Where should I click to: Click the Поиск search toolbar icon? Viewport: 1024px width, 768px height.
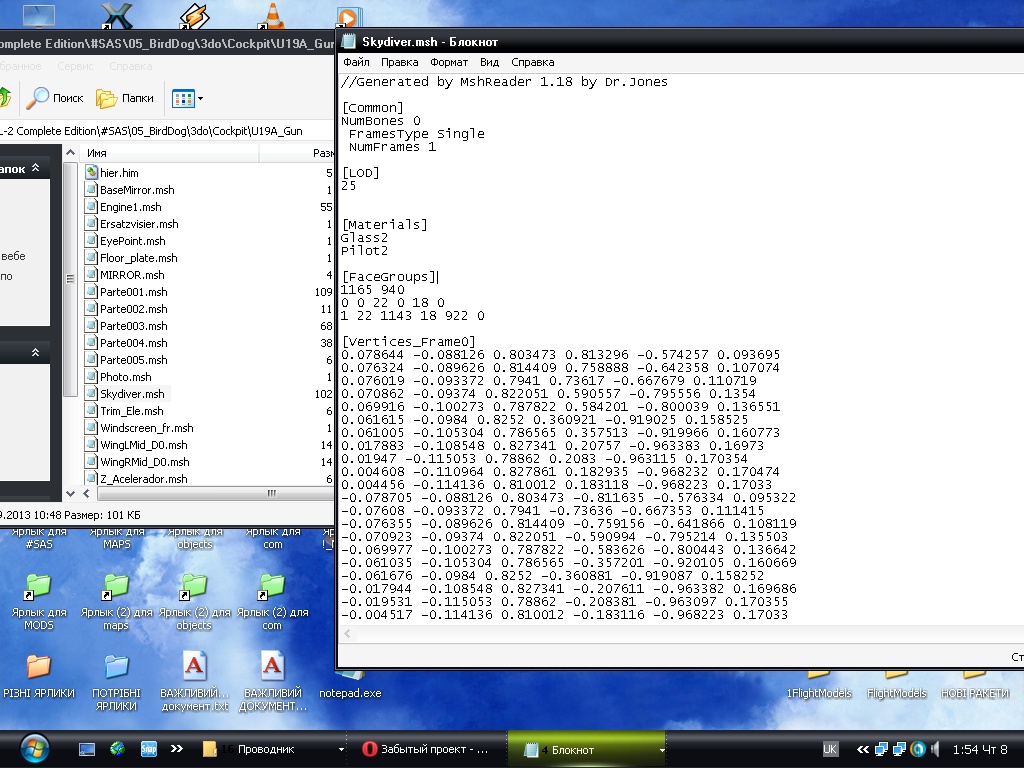[x=55, y=98]
